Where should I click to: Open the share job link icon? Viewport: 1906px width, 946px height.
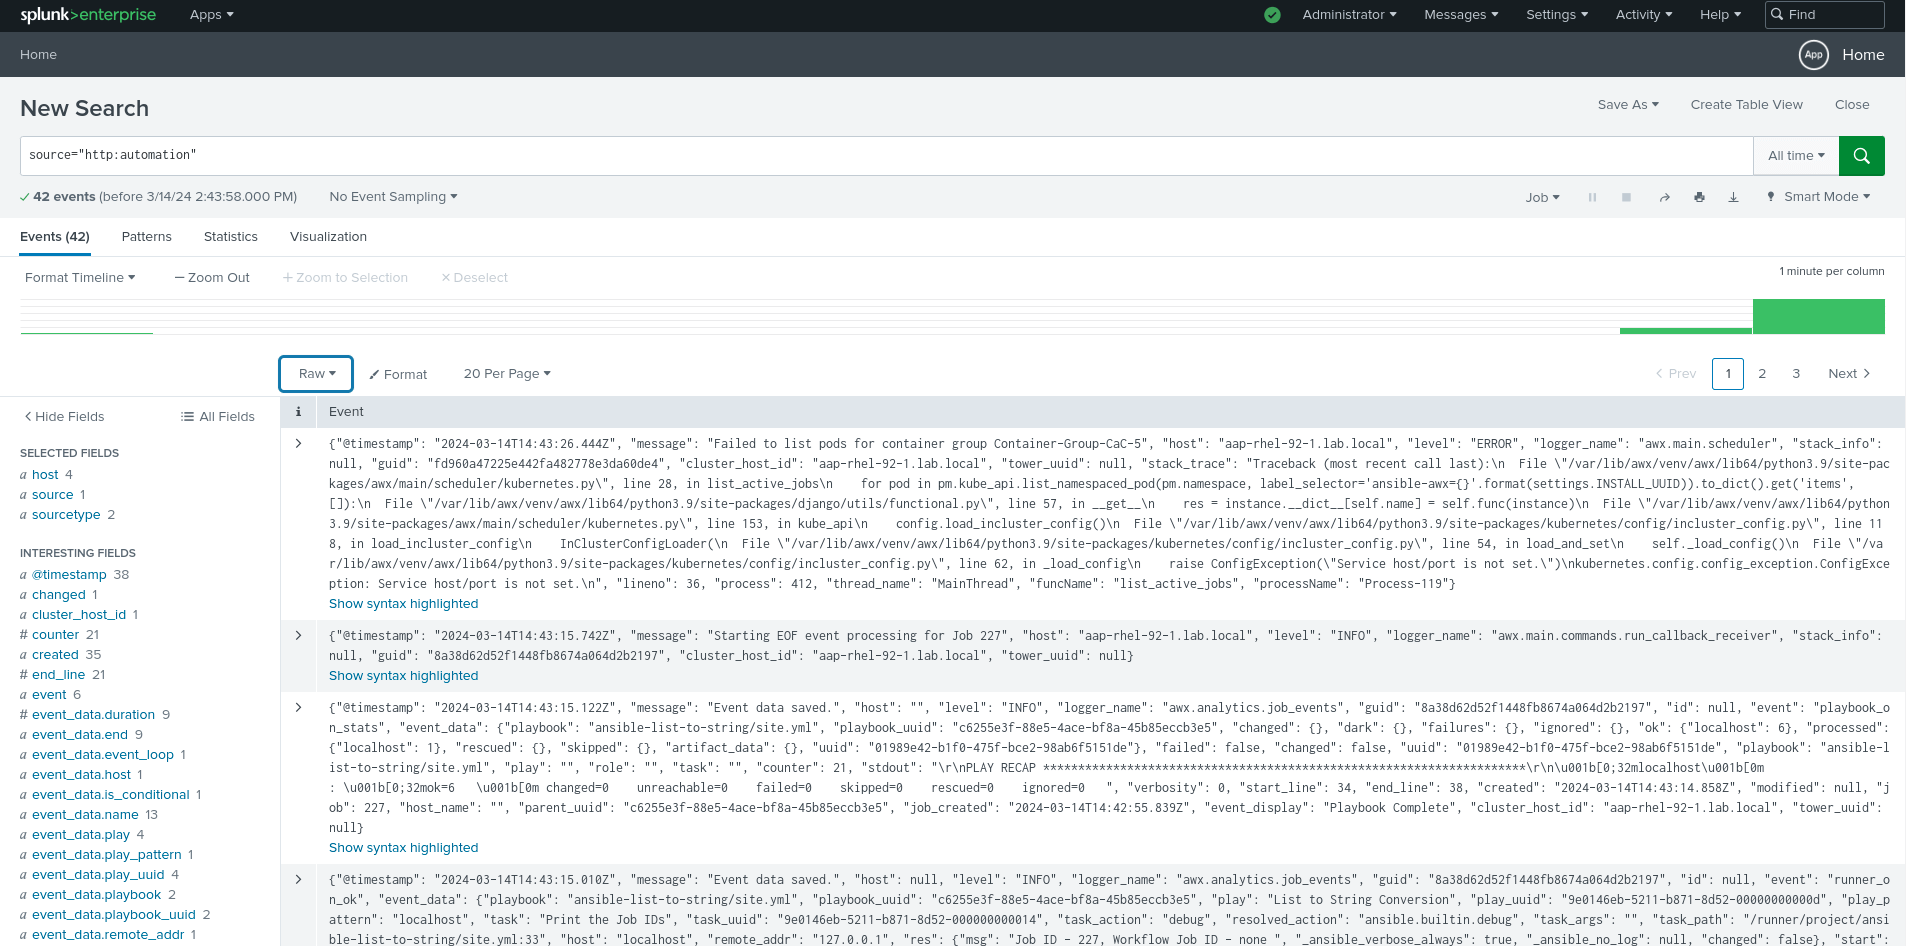tap(1664, 197)
